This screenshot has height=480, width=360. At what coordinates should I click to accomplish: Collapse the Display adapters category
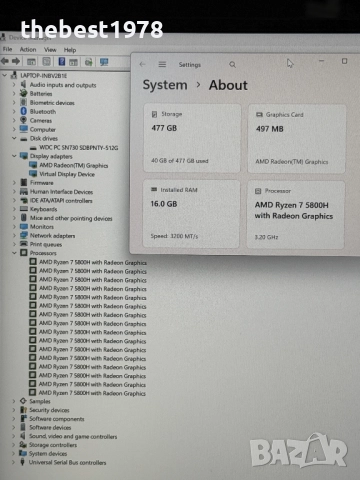click(x=14, y=156)
